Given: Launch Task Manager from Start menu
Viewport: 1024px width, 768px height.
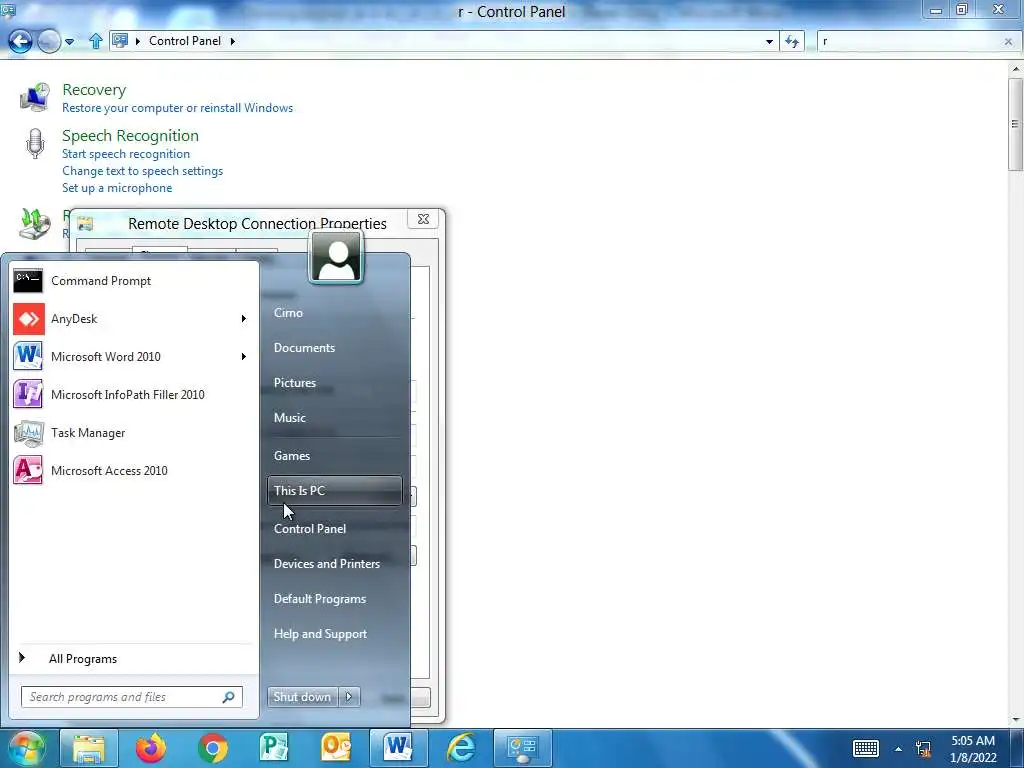Looking at the screenshot, I should (134, 432).
